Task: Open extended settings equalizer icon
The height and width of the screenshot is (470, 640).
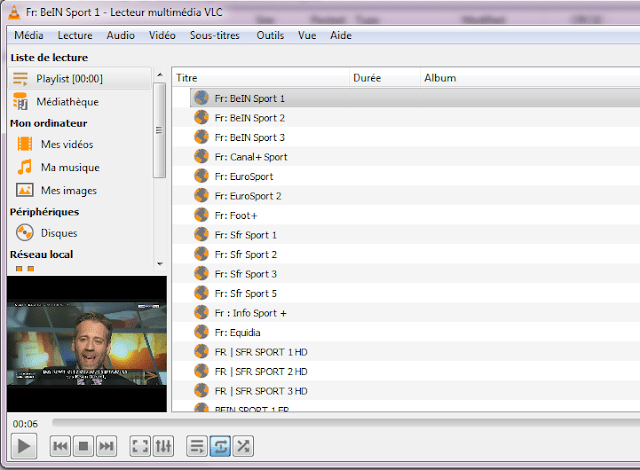Action: click(163, 446)
